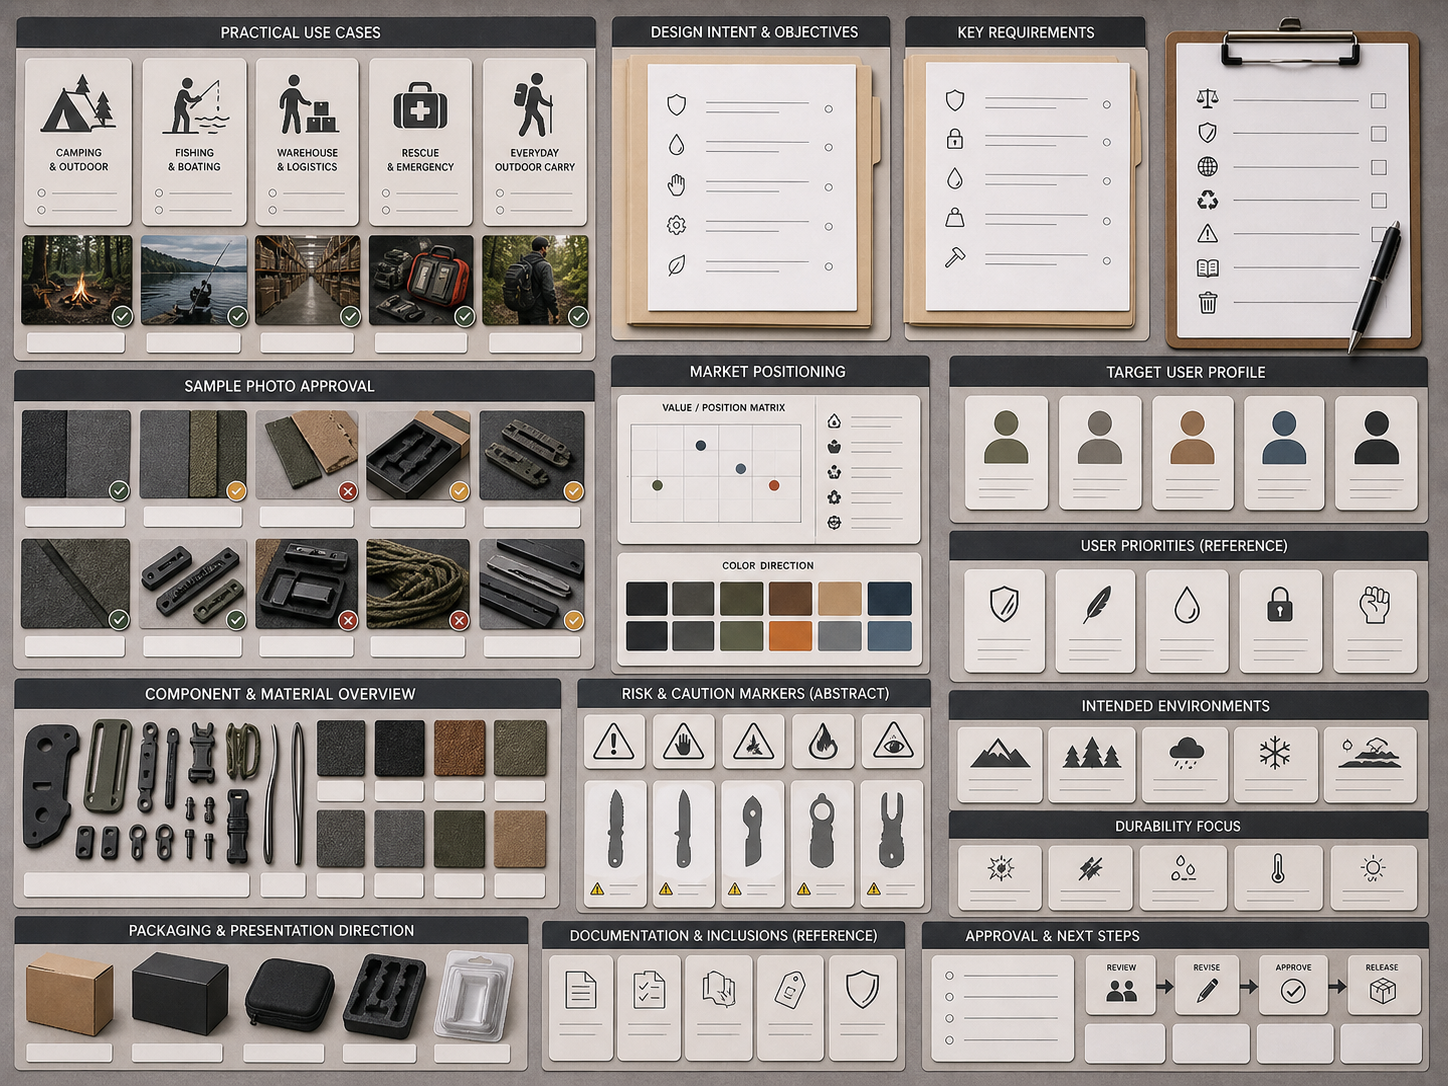Click the rain cloud icon in Intended Environments
Viewport: 1448px width, 1086px height.
tap(1187, 753)
